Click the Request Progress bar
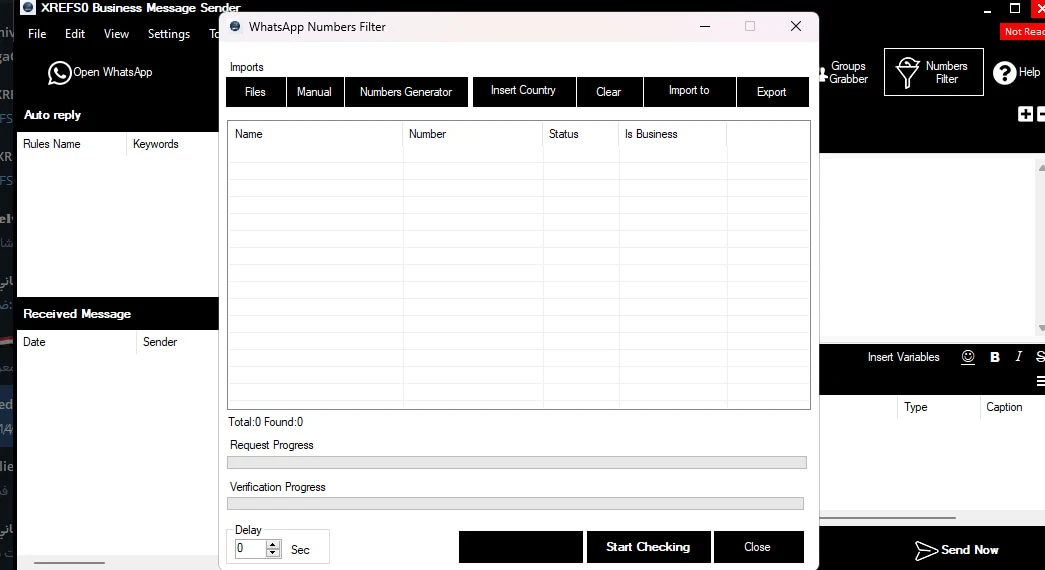 [x=517, y=462]
